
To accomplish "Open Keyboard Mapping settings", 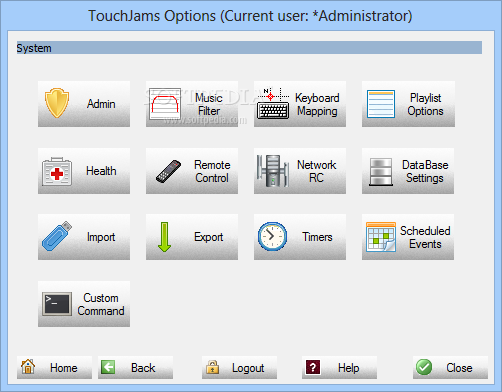I will tap(300, 104).
